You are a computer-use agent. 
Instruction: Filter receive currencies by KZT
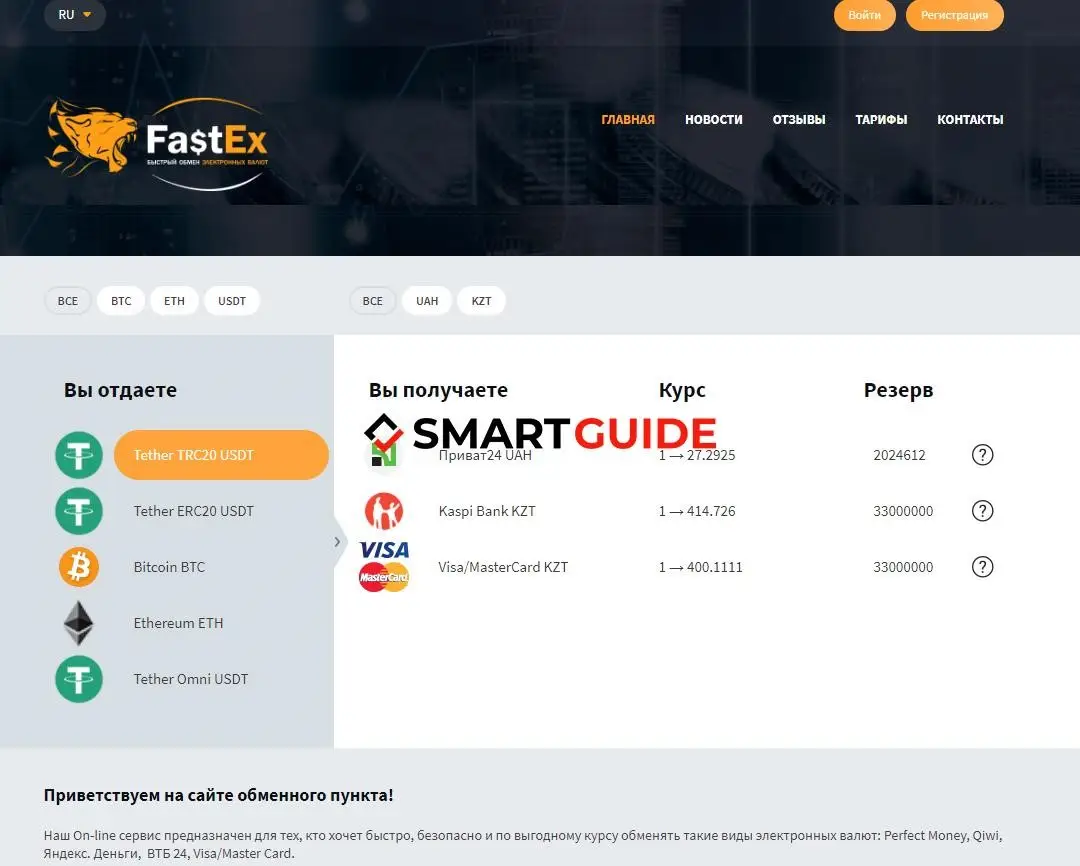[481, 301]
